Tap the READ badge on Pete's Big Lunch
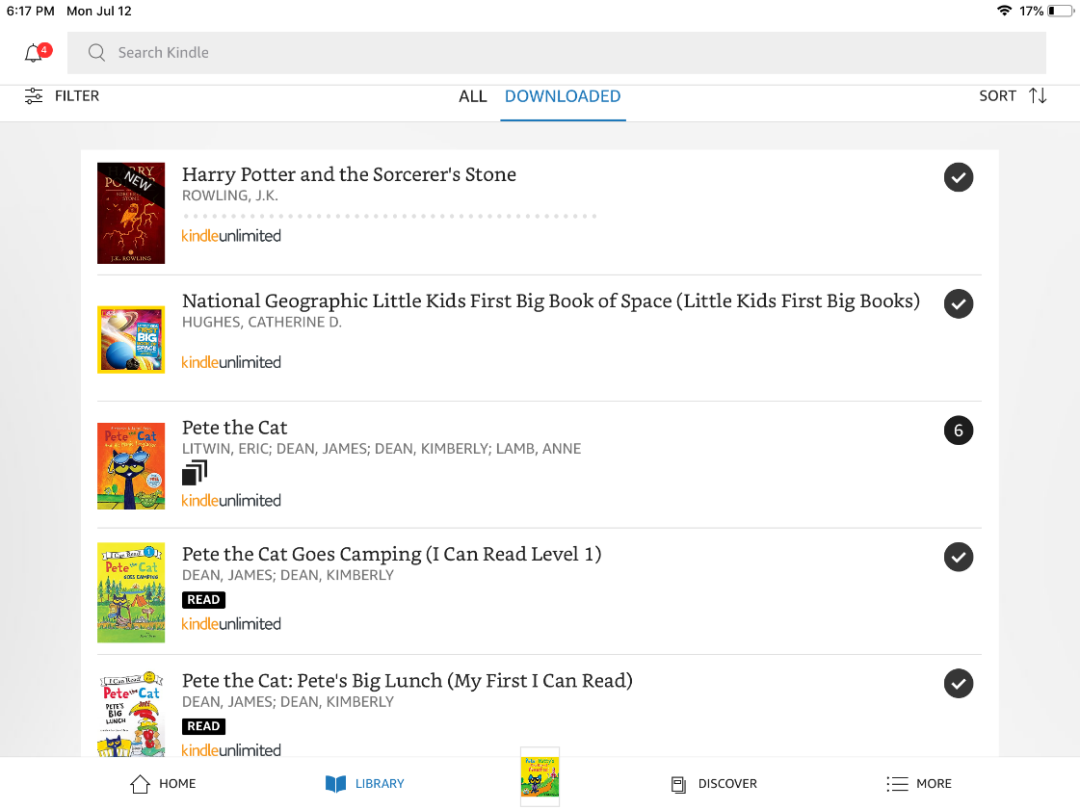 click(204, 727)
